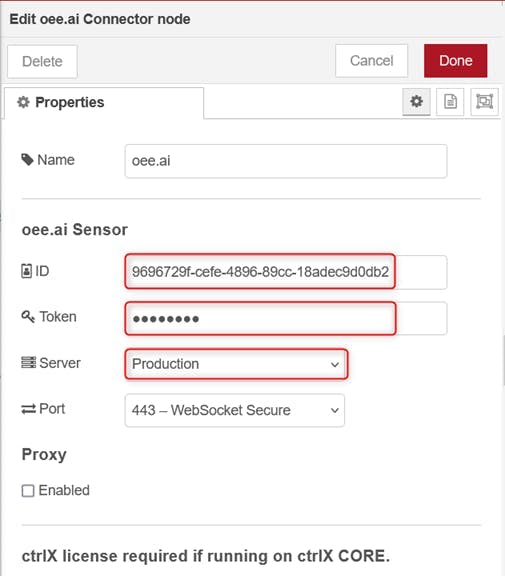The height and width of the screenshot is (576, 505).
Task: Open the node description document icon
Action: point(450,101)
